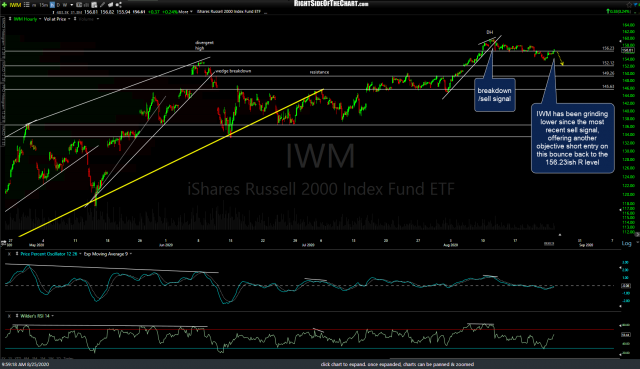Click the 'iShares Russell 2000 Index Fund ETF' header description
The image size is (640, 369).
click(229, 12)
